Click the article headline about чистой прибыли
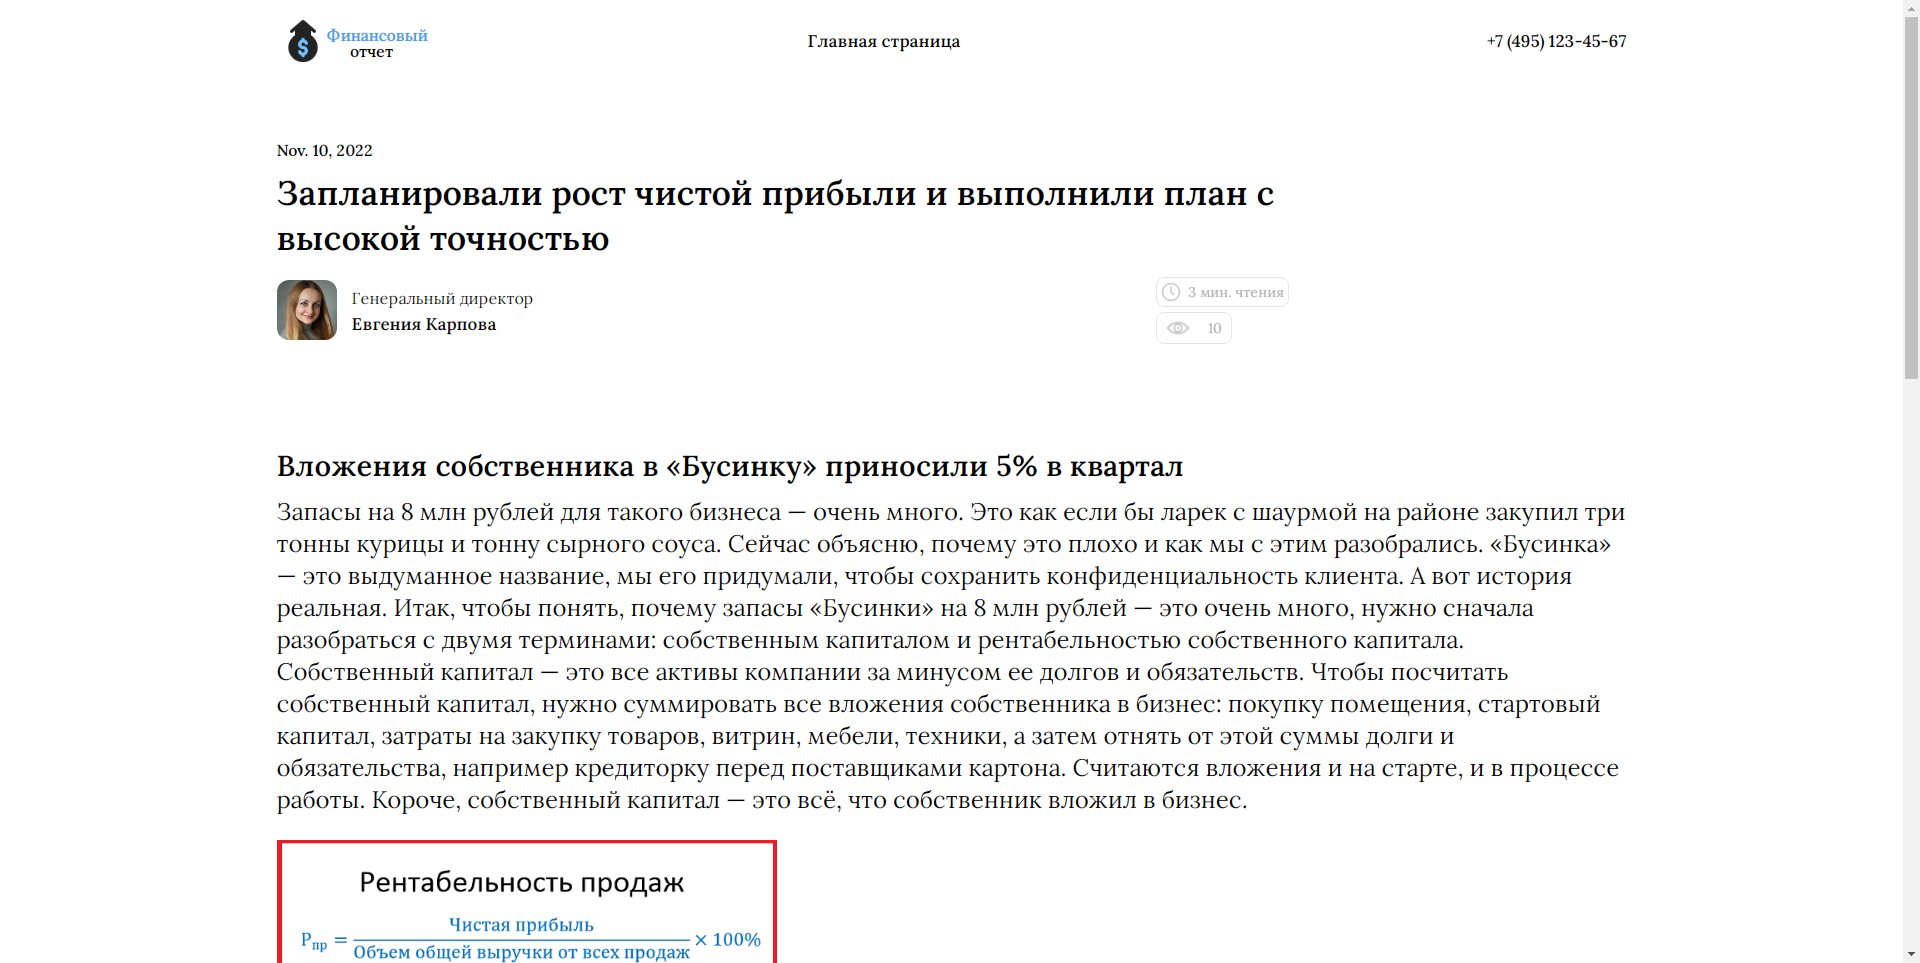 (x=775, y=216)
